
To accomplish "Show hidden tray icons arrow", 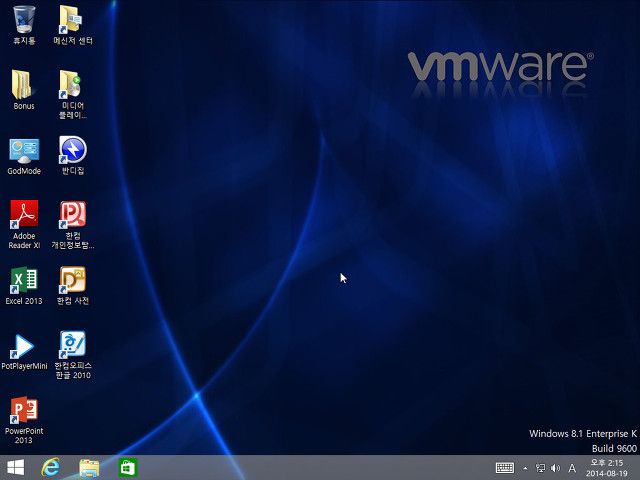I will click(x=525, y=468).
